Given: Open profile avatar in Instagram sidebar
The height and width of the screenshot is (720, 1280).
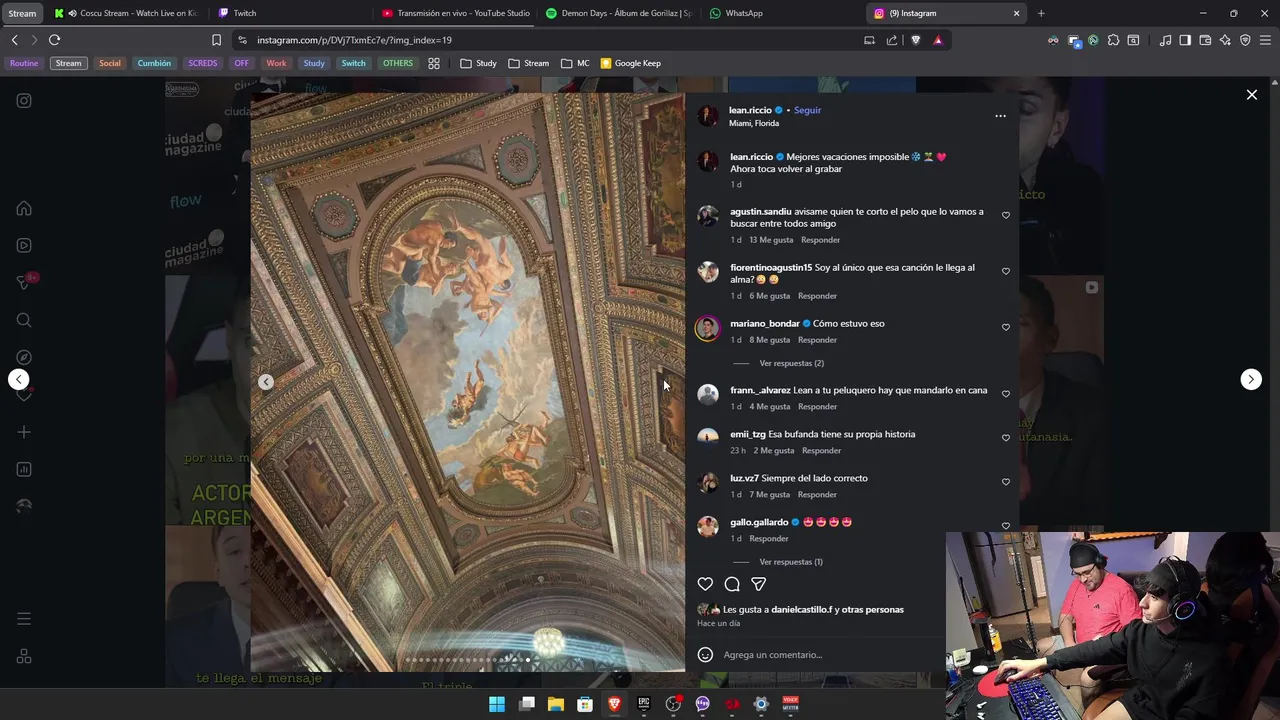Looking at the screenshot, I should click(x=24, y=506).
